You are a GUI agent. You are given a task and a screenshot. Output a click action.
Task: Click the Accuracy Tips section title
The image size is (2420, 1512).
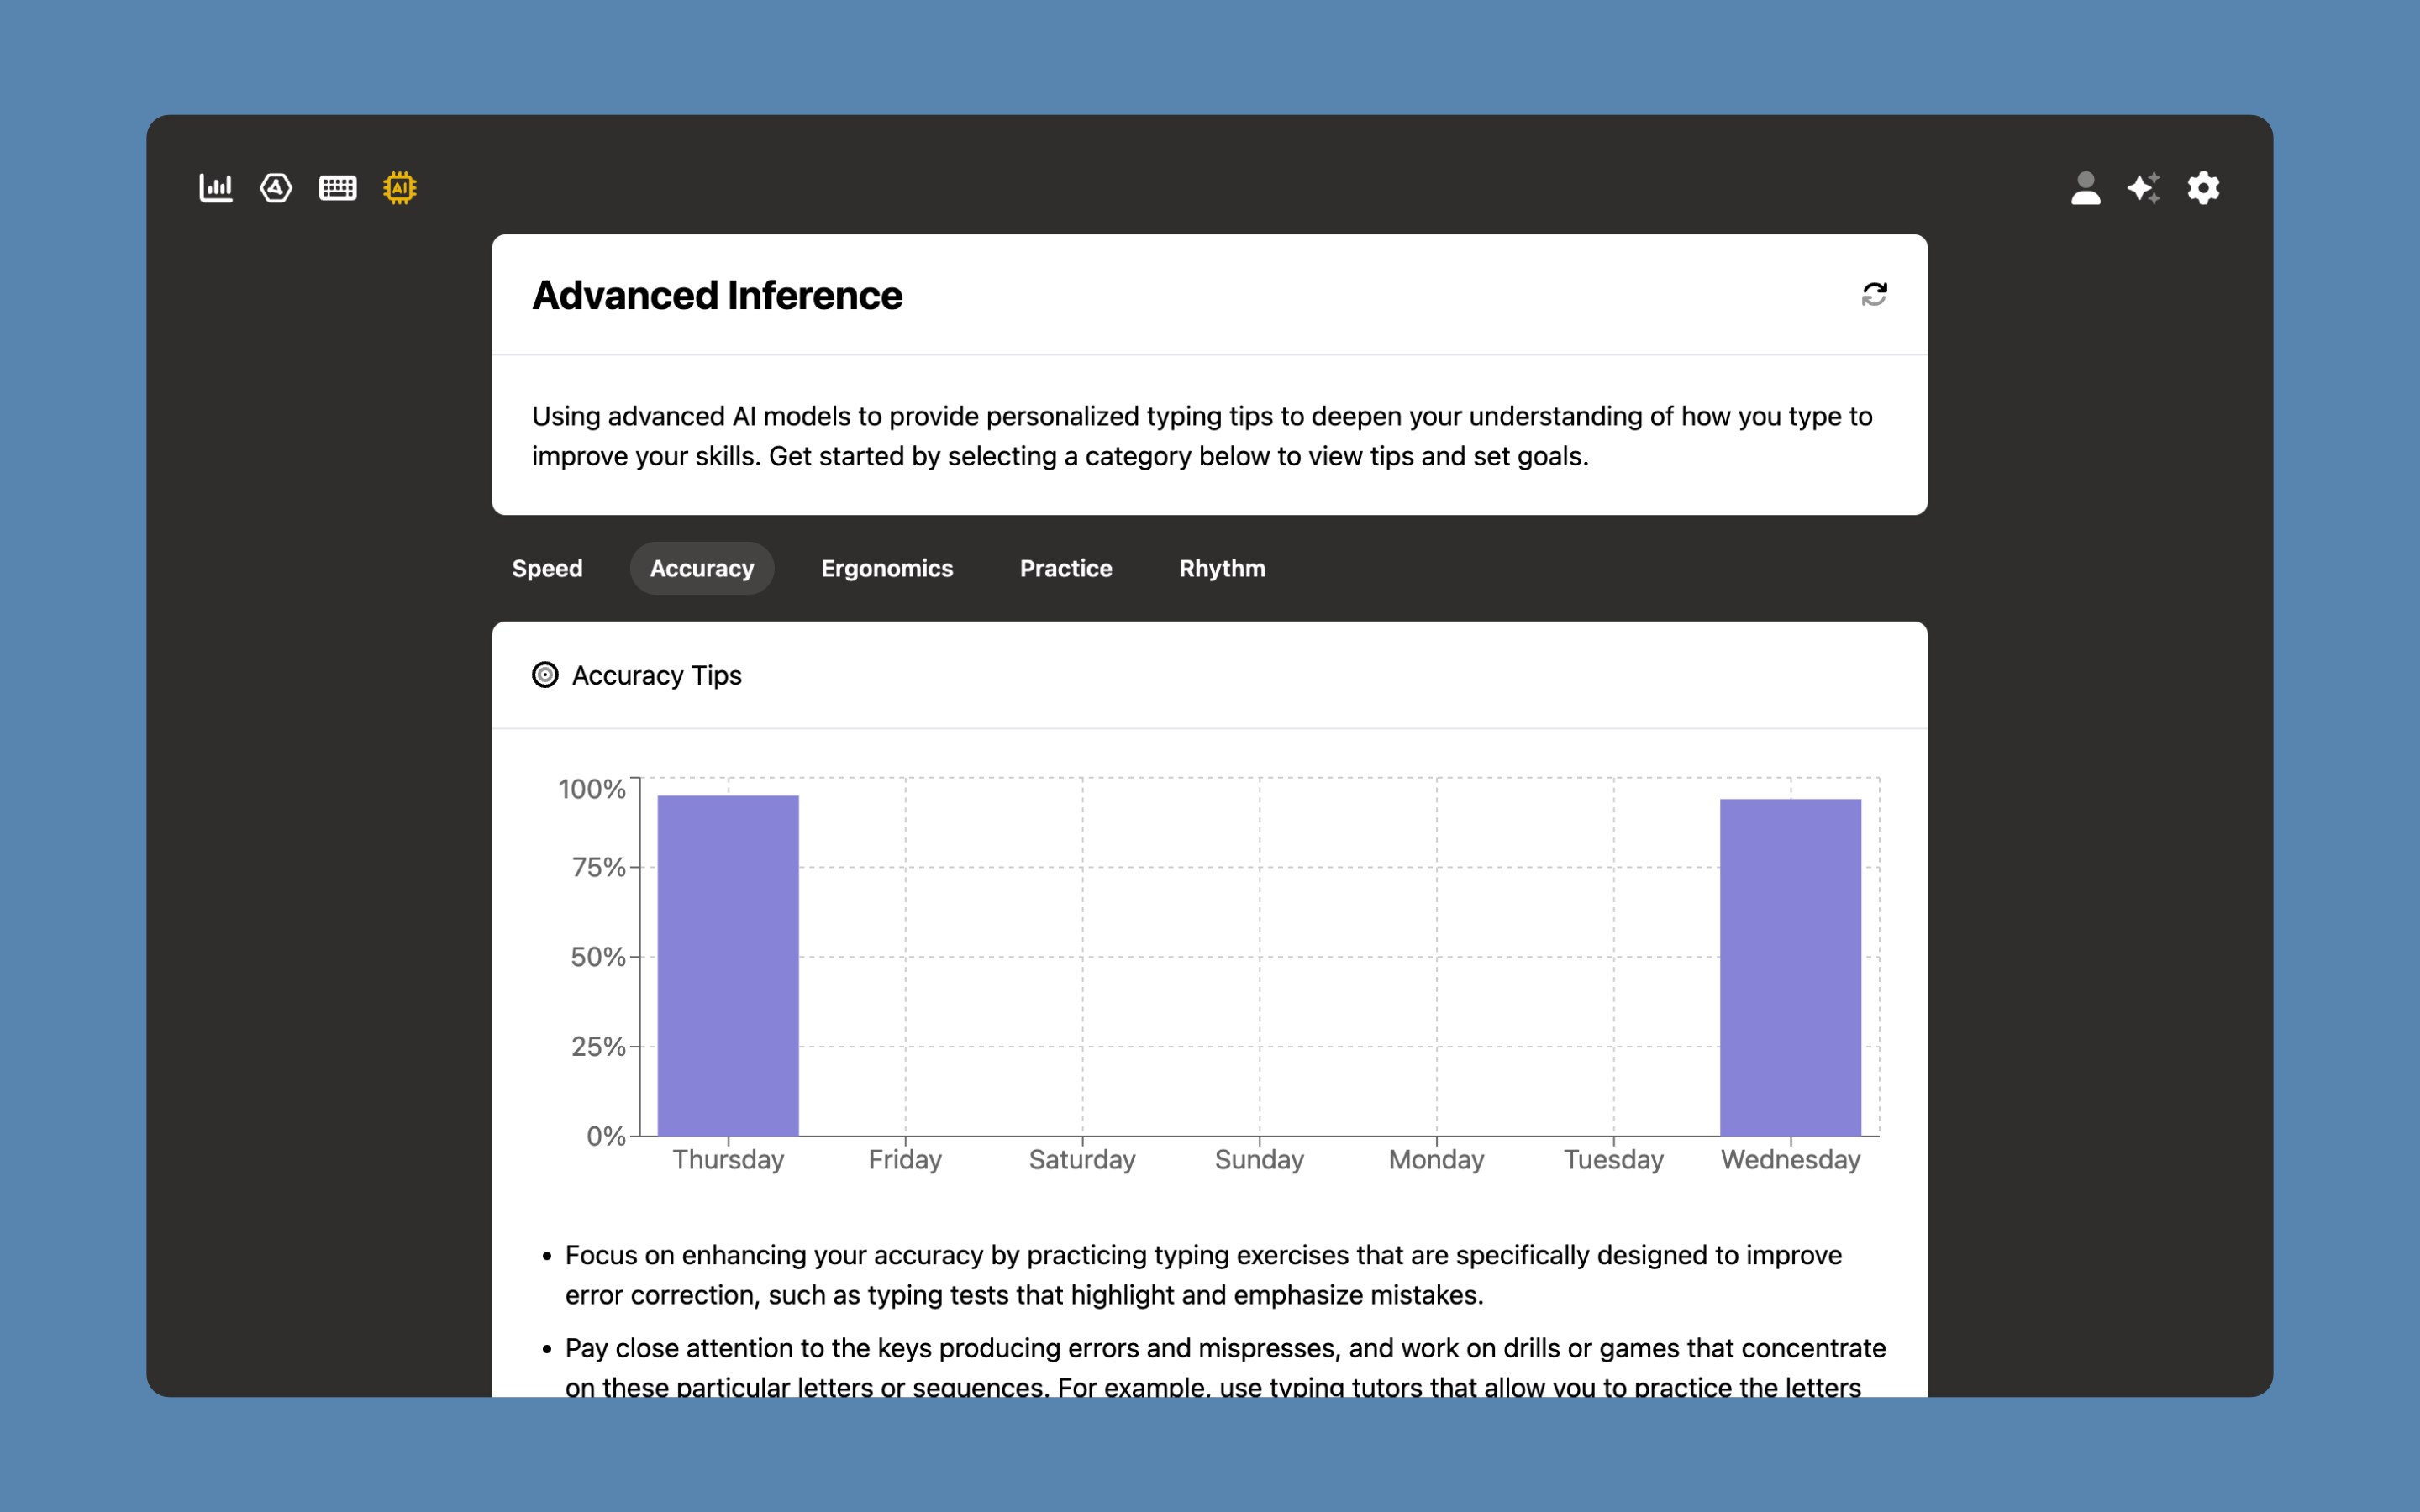pyautogui.click(x=657, y=675)
